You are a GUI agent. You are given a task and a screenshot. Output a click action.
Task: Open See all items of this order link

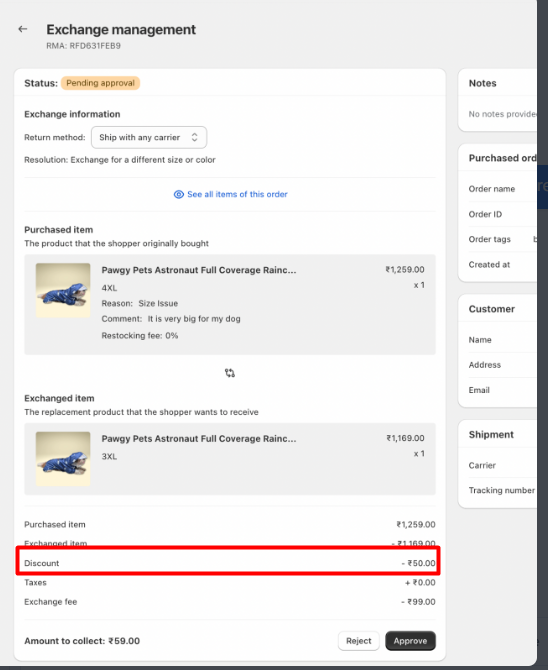237,194
